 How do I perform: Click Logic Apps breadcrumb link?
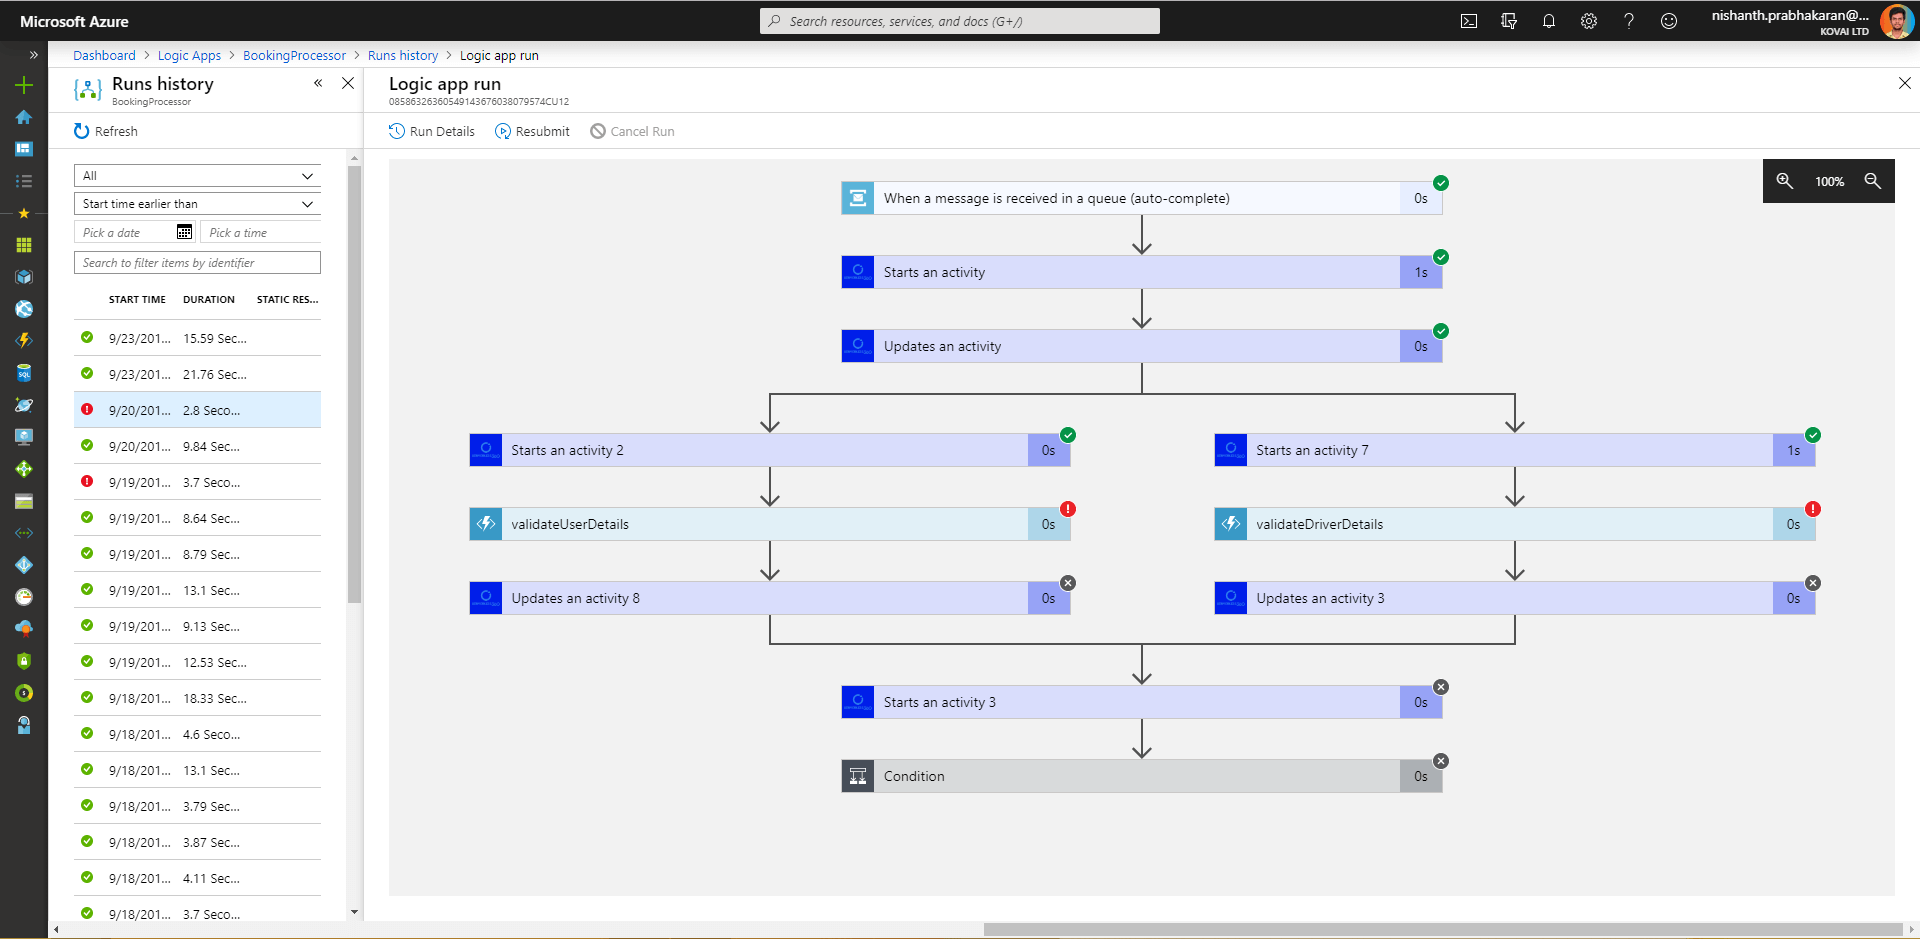tap(189, 56)
